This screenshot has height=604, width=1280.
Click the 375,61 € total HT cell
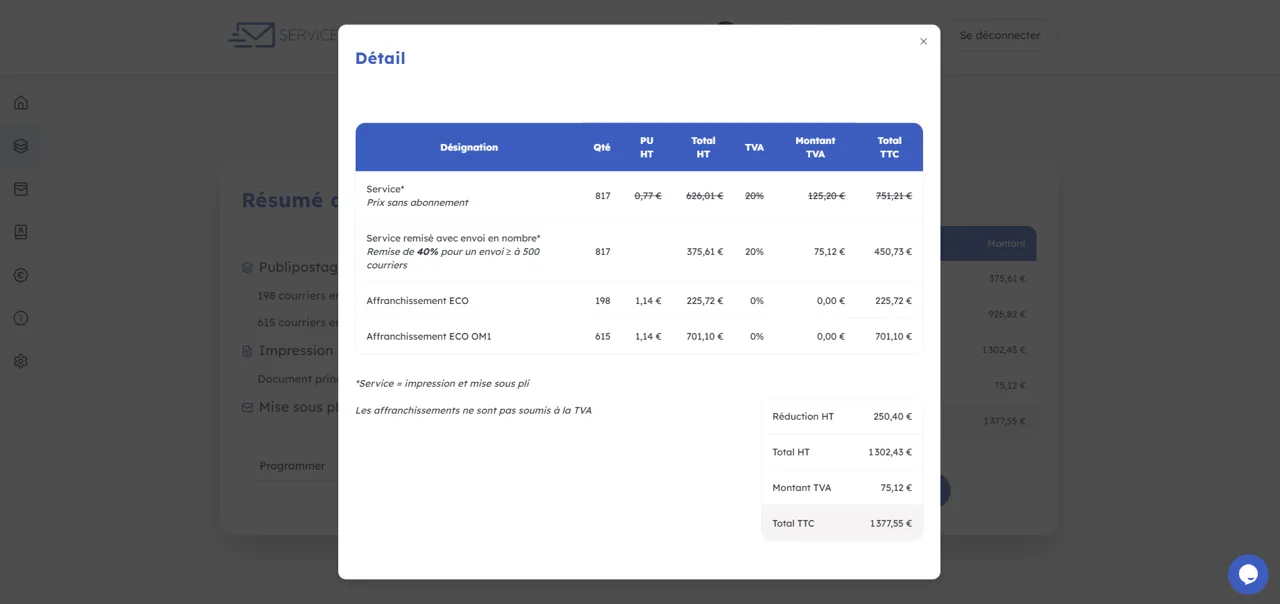point(704,252)
